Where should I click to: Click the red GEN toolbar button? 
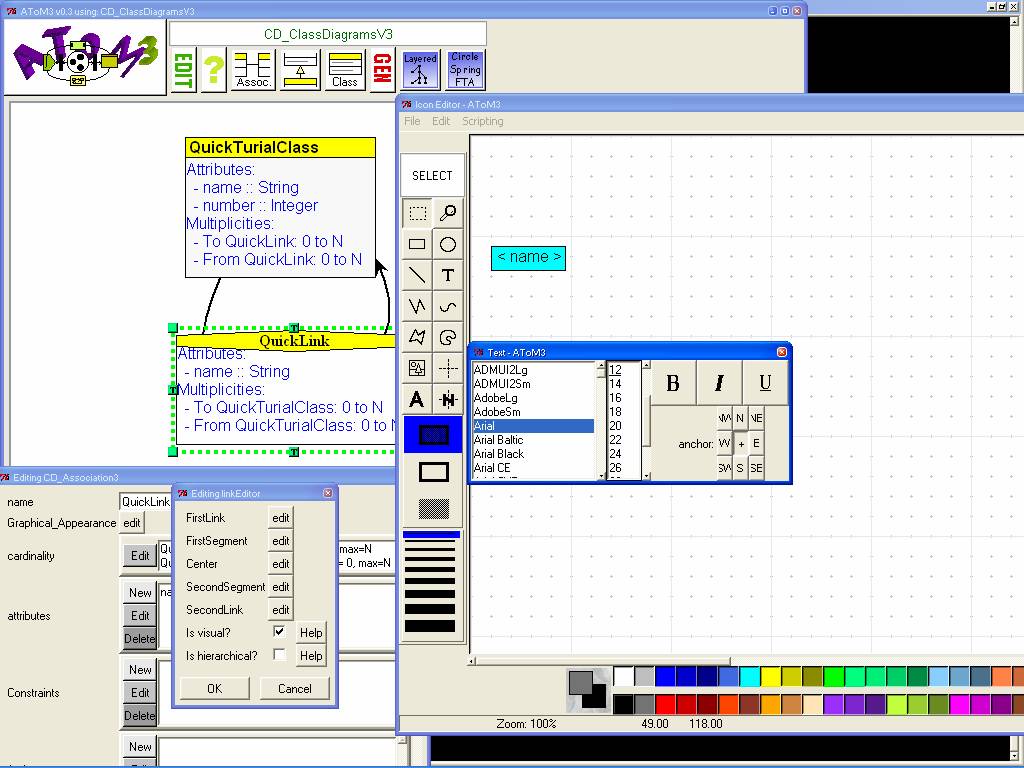point(382,69)
